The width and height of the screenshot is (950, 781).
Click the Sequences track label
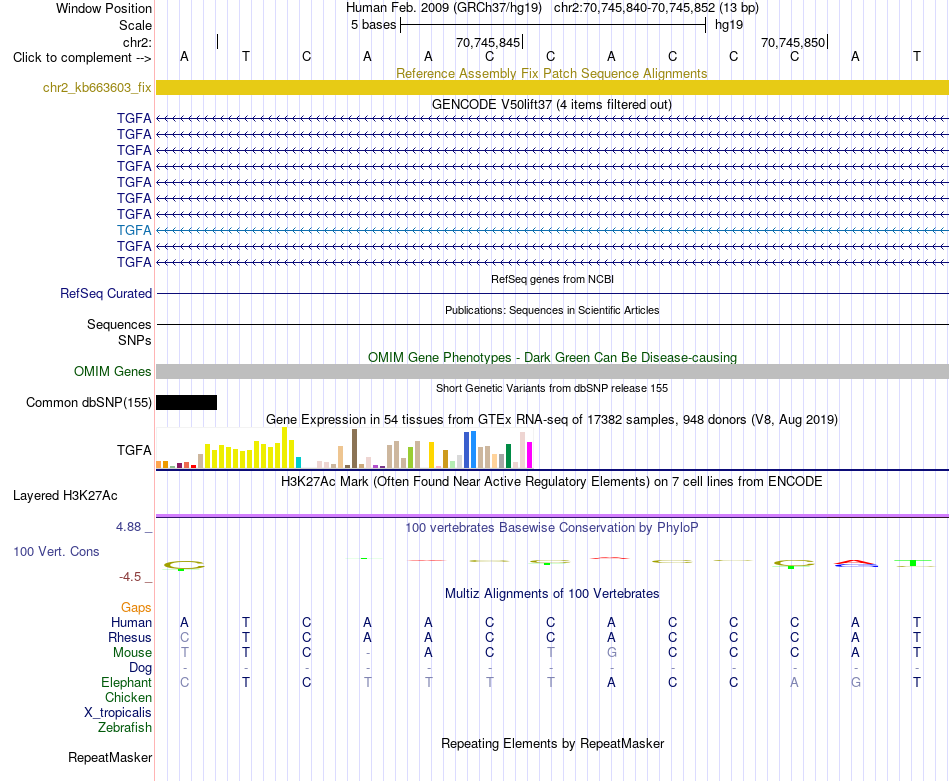coord(119,324)
